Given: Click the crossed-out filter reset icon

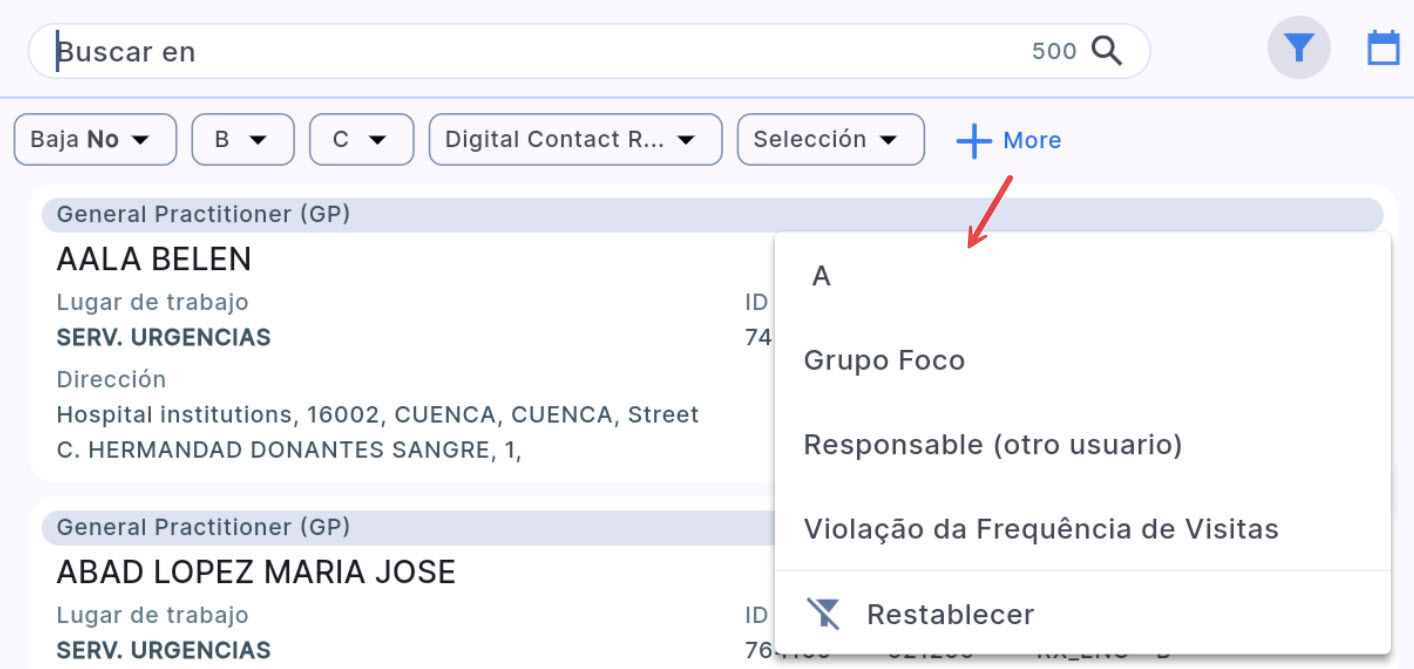Looking at the screenshot, I should 824,613.
